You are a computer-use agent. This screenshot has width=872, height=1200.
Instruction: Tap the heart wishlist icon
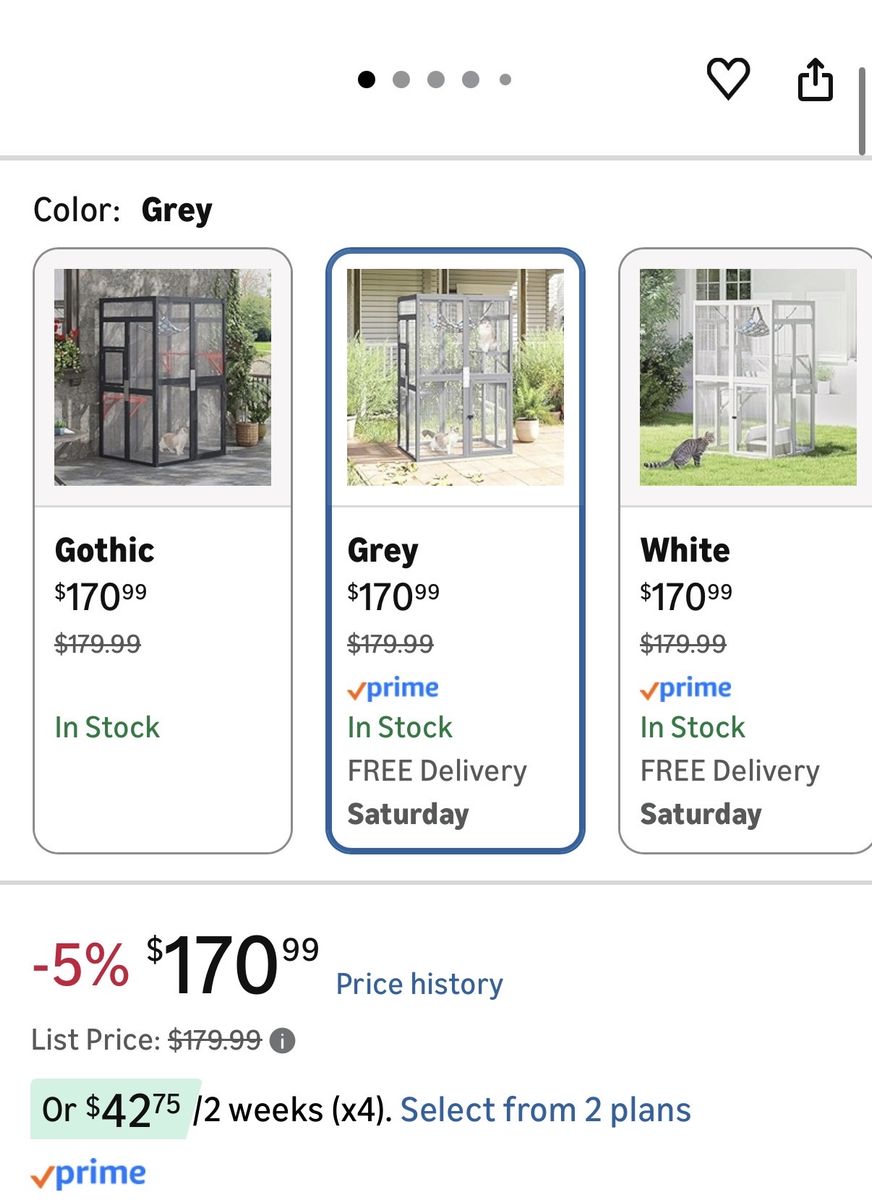pyautogui.click(x=728, y=78)
